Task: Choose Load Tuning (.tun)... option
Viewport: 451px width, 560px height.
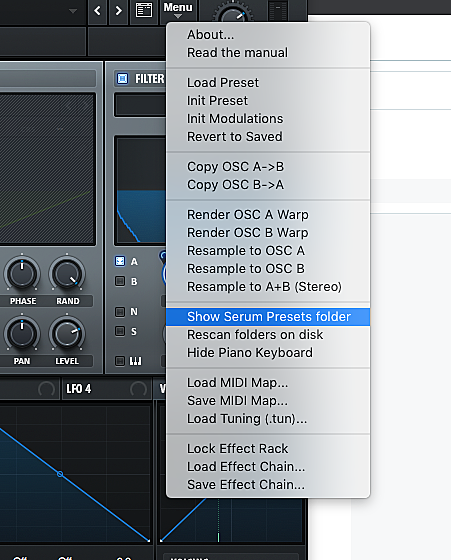Action: pyautogui.click(x=247, y=419)
